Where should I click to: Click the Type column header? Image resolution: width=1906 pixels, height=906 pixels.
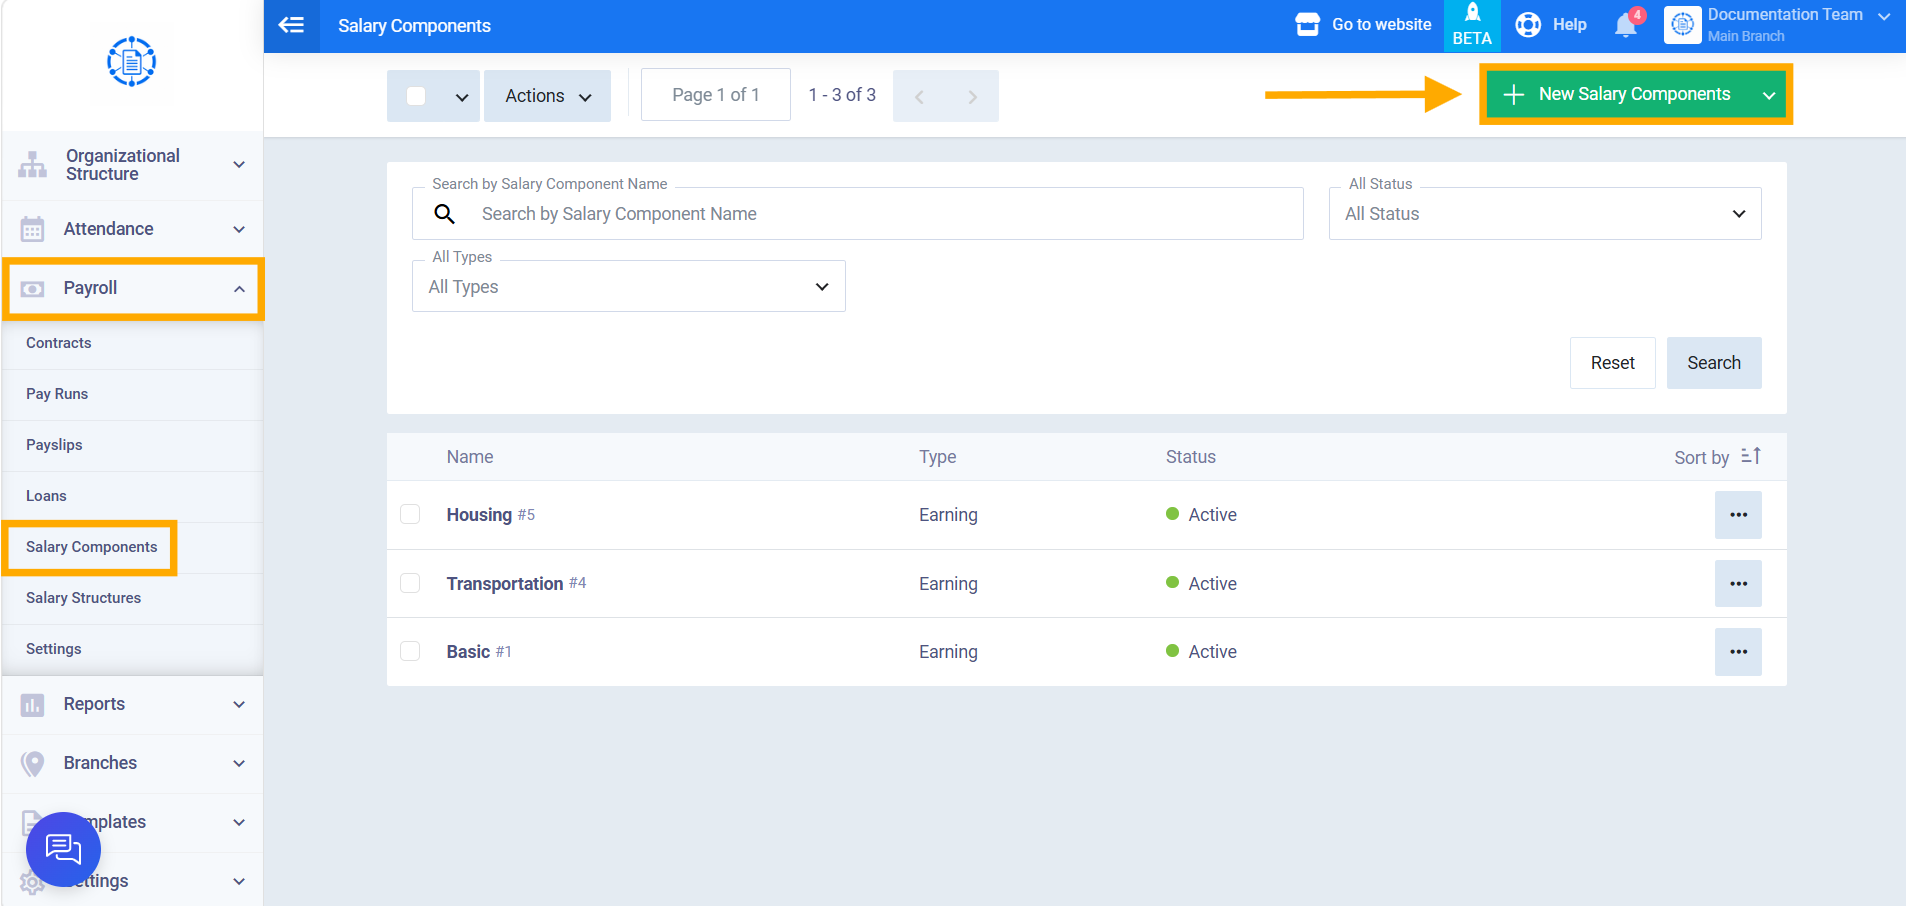pos(938,456)
